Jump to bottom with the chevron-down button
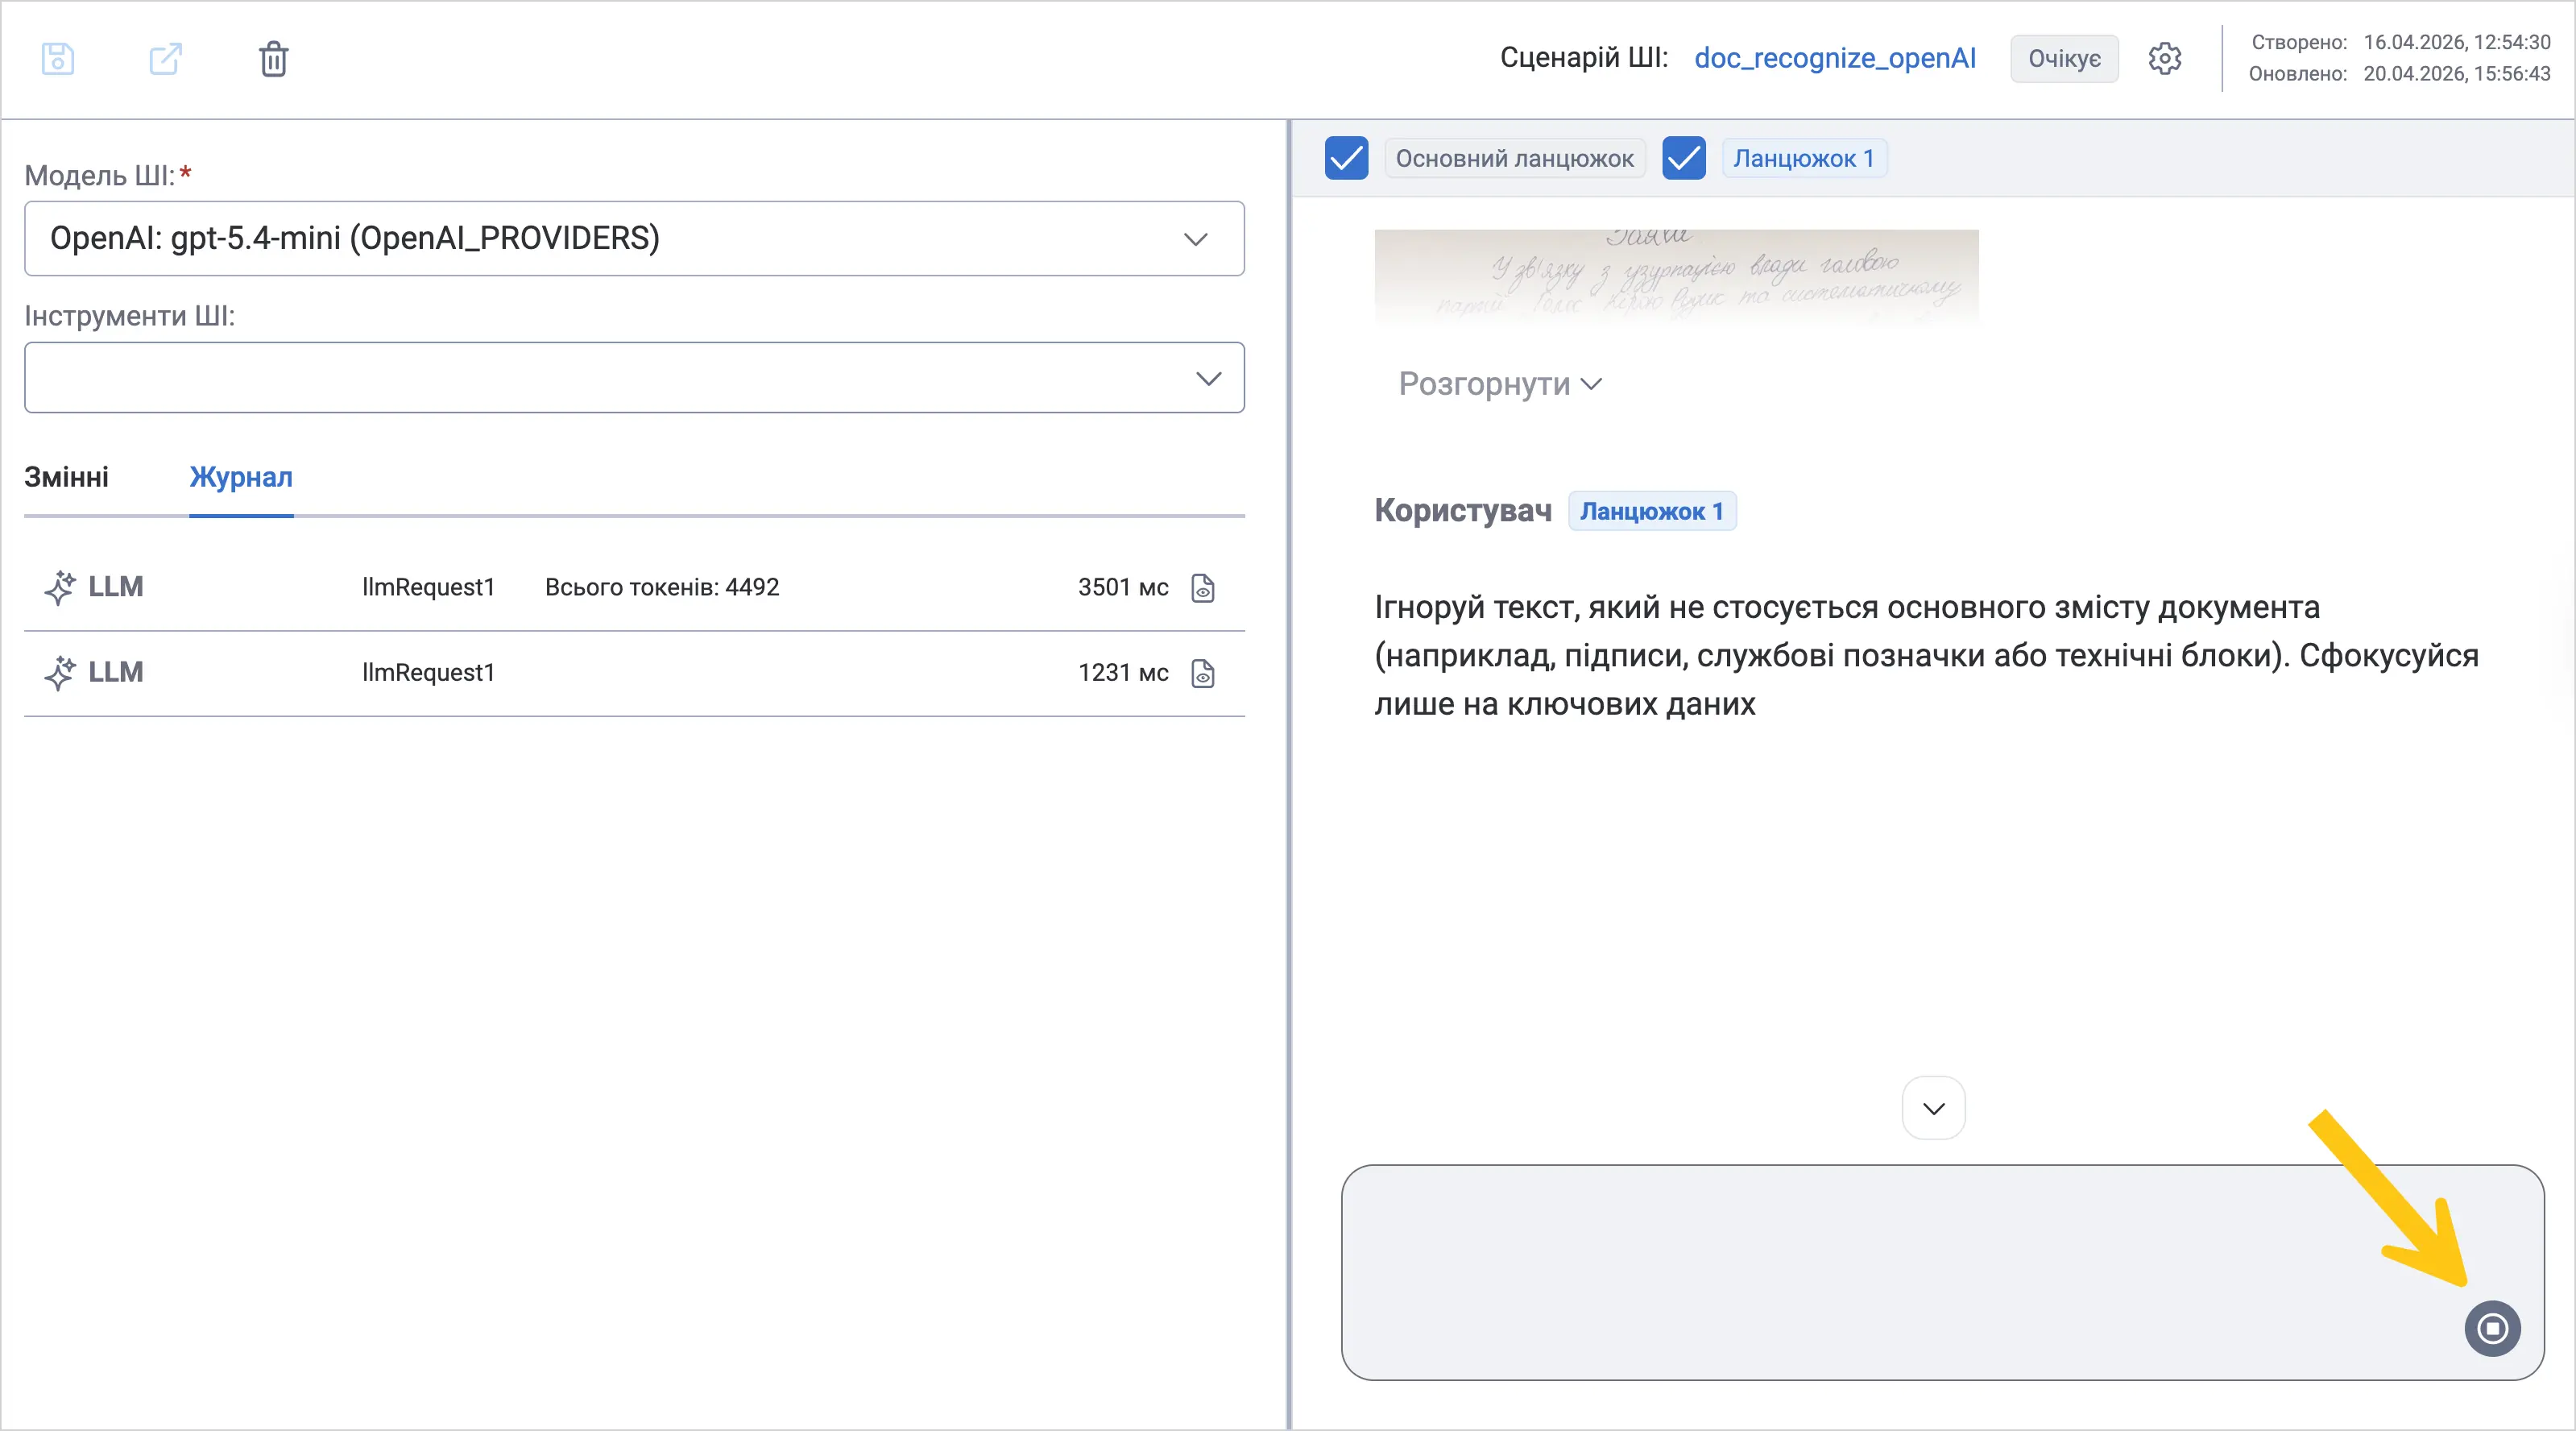 pos(1933,1108)
